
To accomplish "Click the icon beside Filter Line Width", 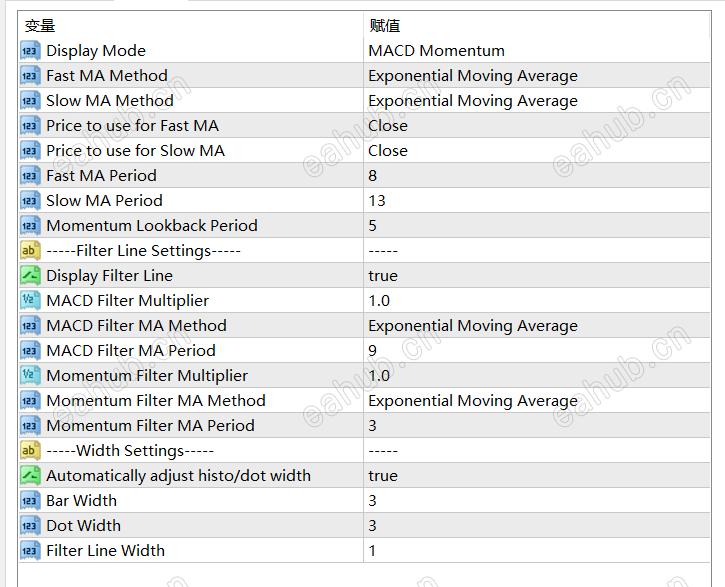I will [29, 551].
